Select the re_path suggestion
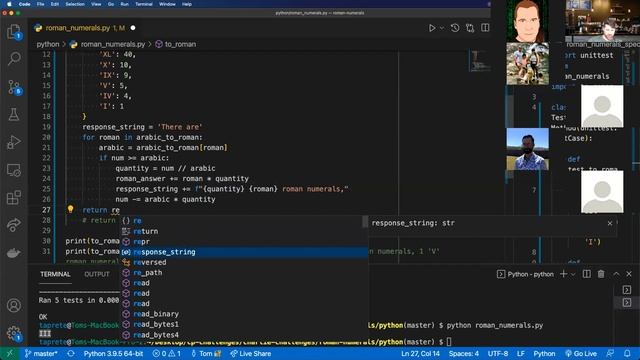 tap(244, 273)
